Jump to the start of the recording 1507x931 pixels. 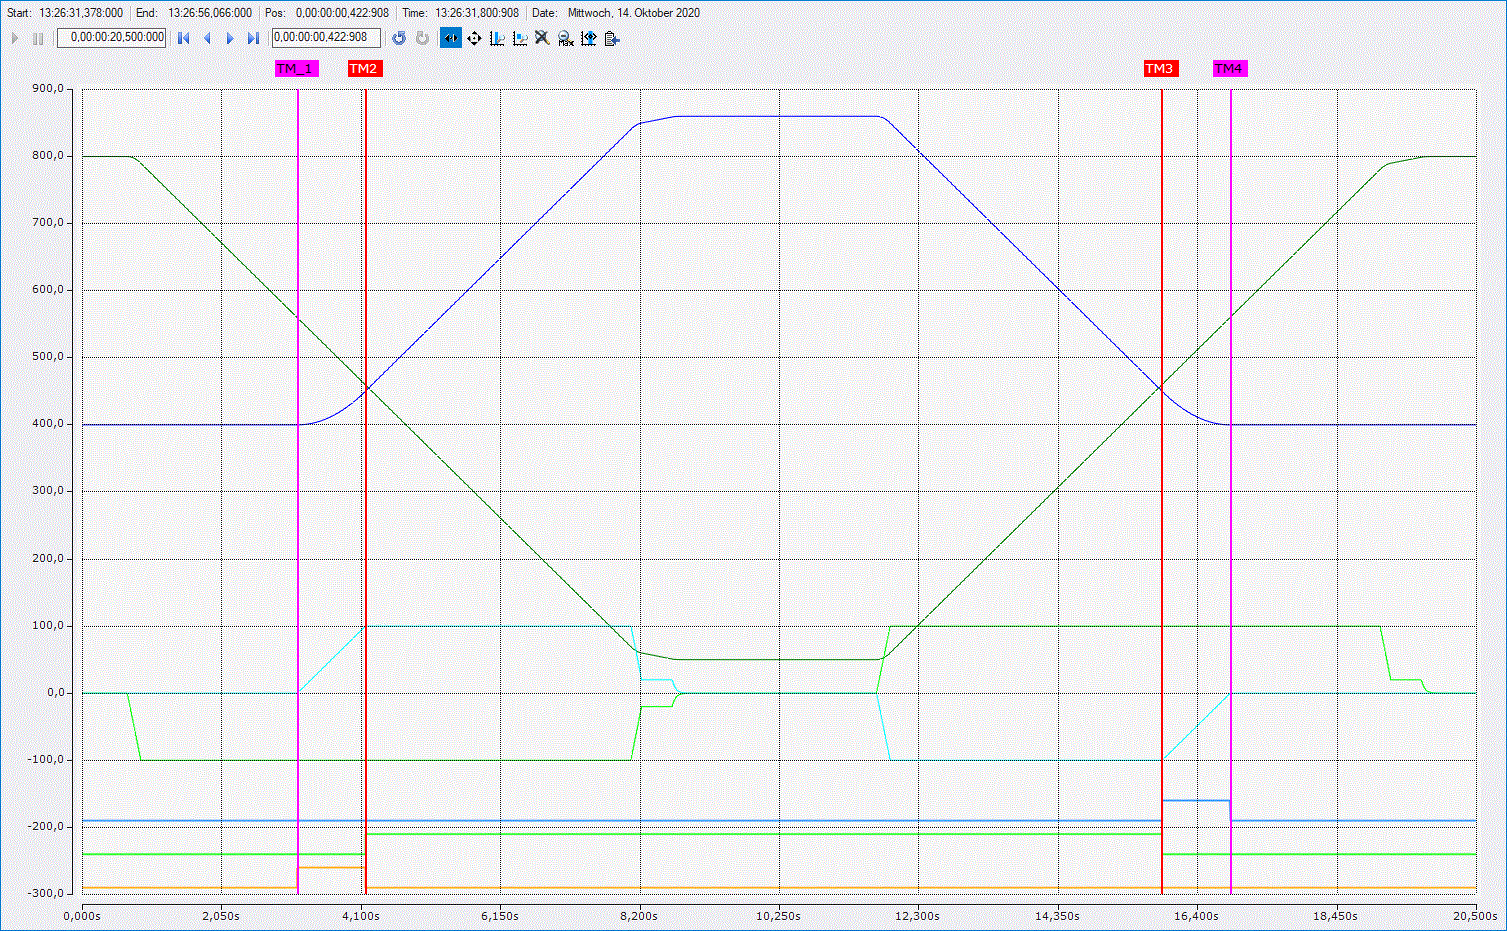[184, 38]
